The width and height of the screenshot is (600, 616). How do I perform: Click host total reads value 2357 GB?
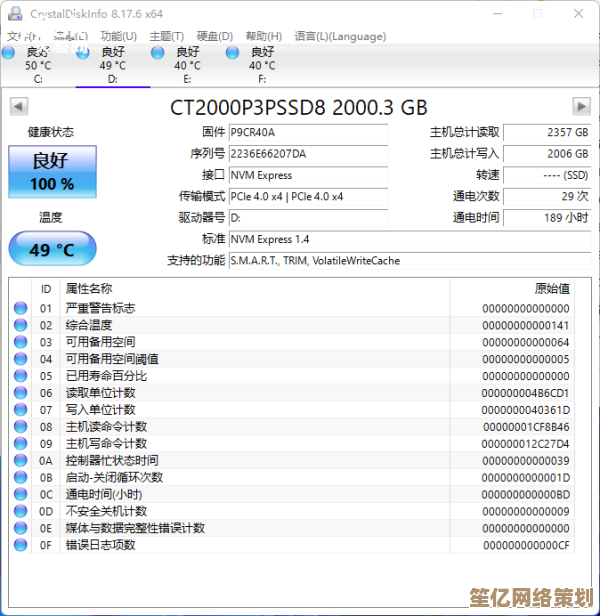tap(547, 132)
